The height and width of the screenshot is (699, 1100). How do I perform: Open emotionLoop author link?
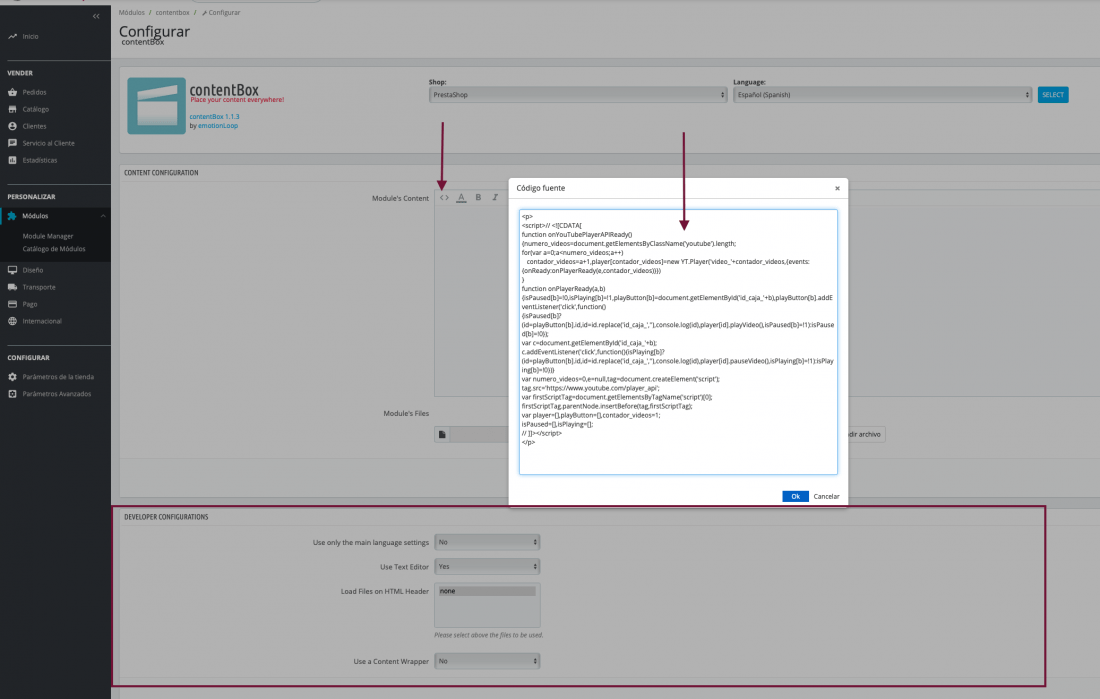pyautogui.click(x=217, y=126)
